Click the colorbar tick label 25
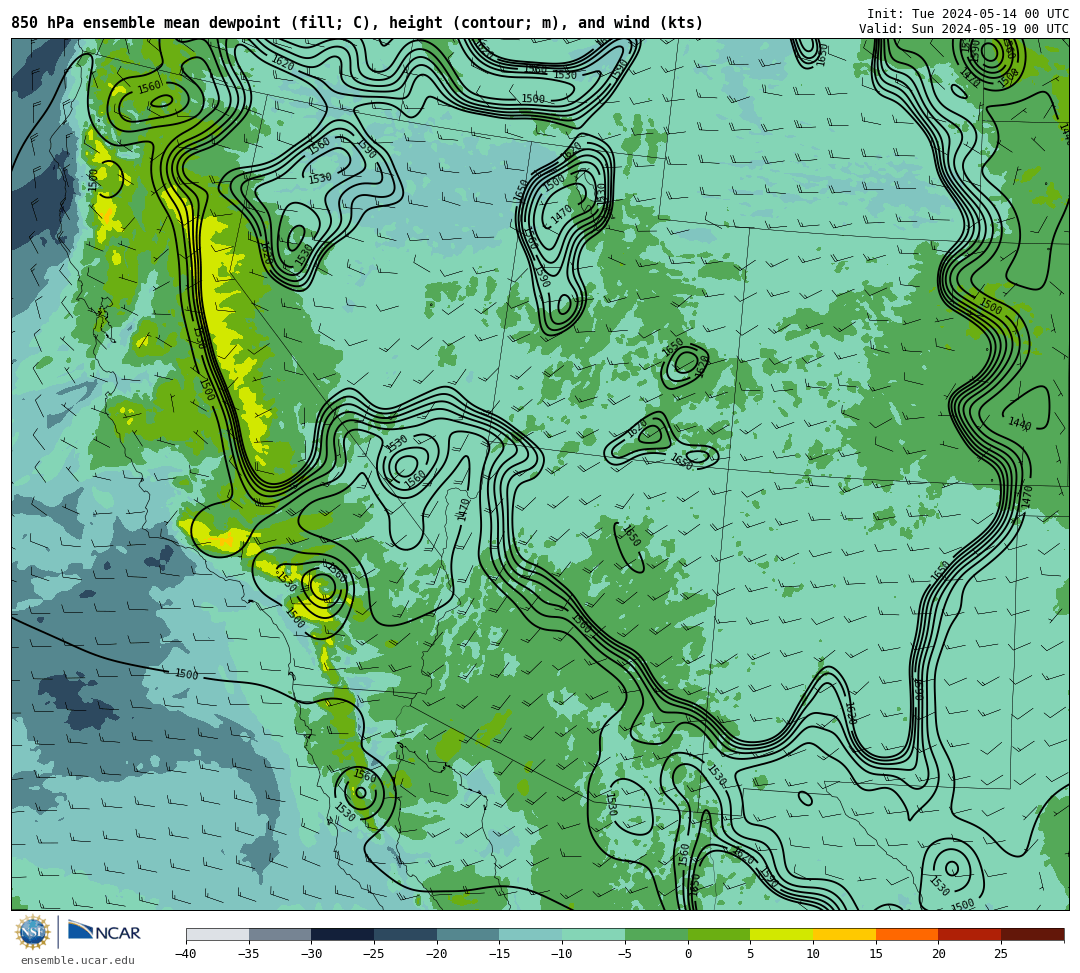Viewport: 1080px width, 973px height. (1001, 954)
